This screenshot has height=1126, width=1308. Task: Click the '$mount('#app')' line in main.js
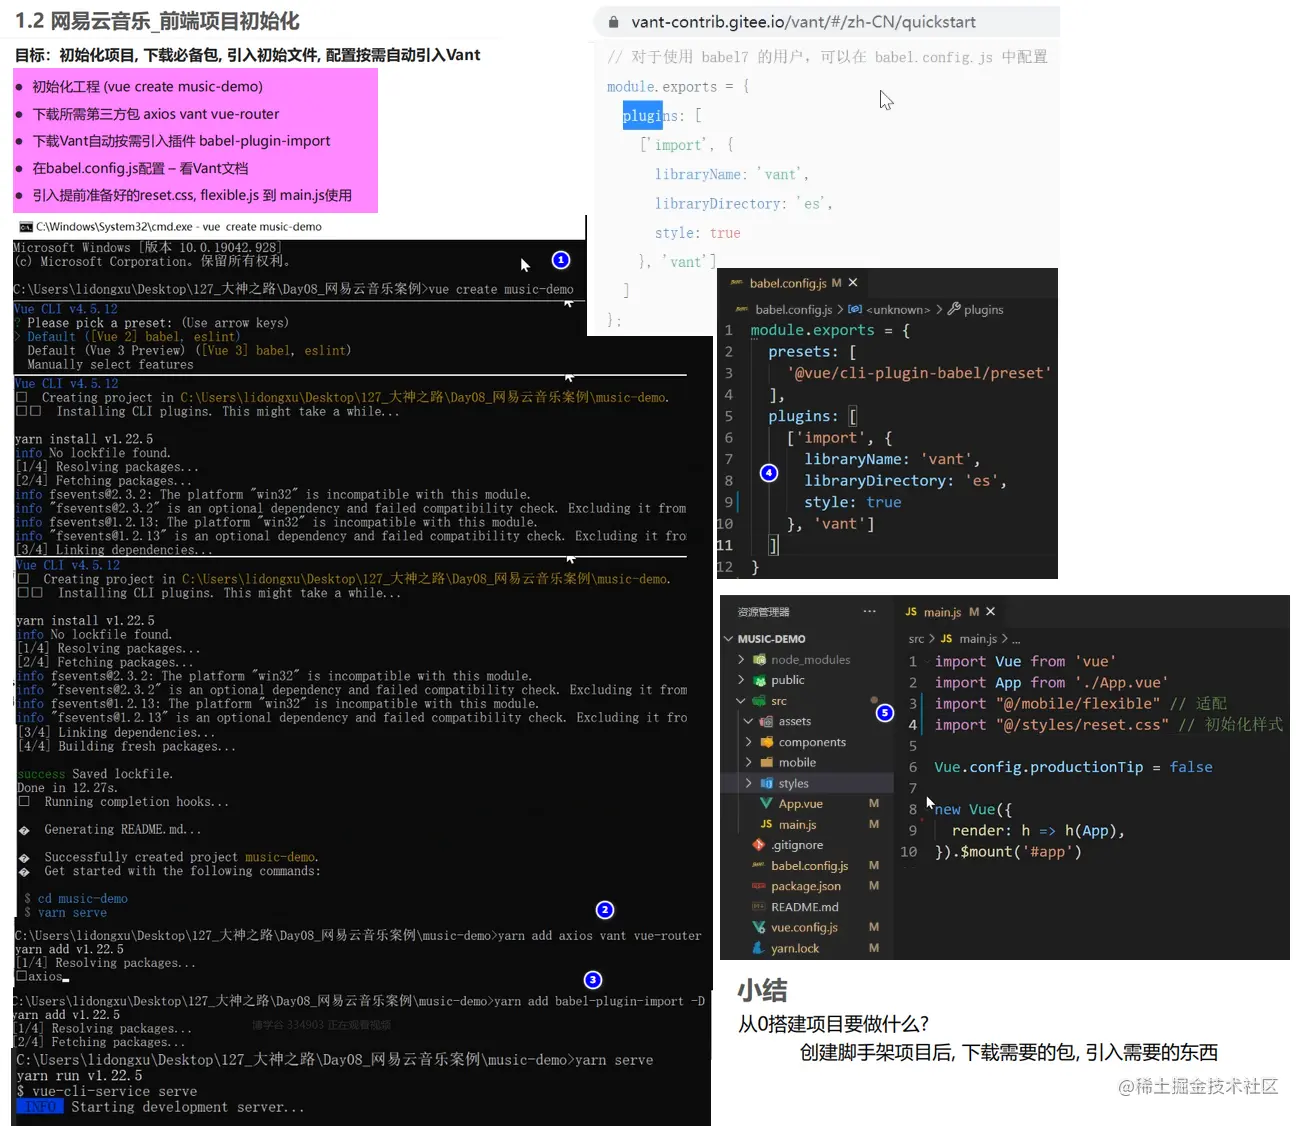click(1008, 852)
